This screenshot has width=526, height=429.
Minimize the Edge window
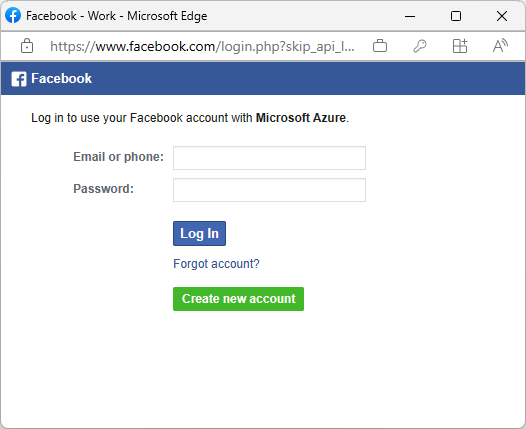pyautogui.click(x=410, y=16)
